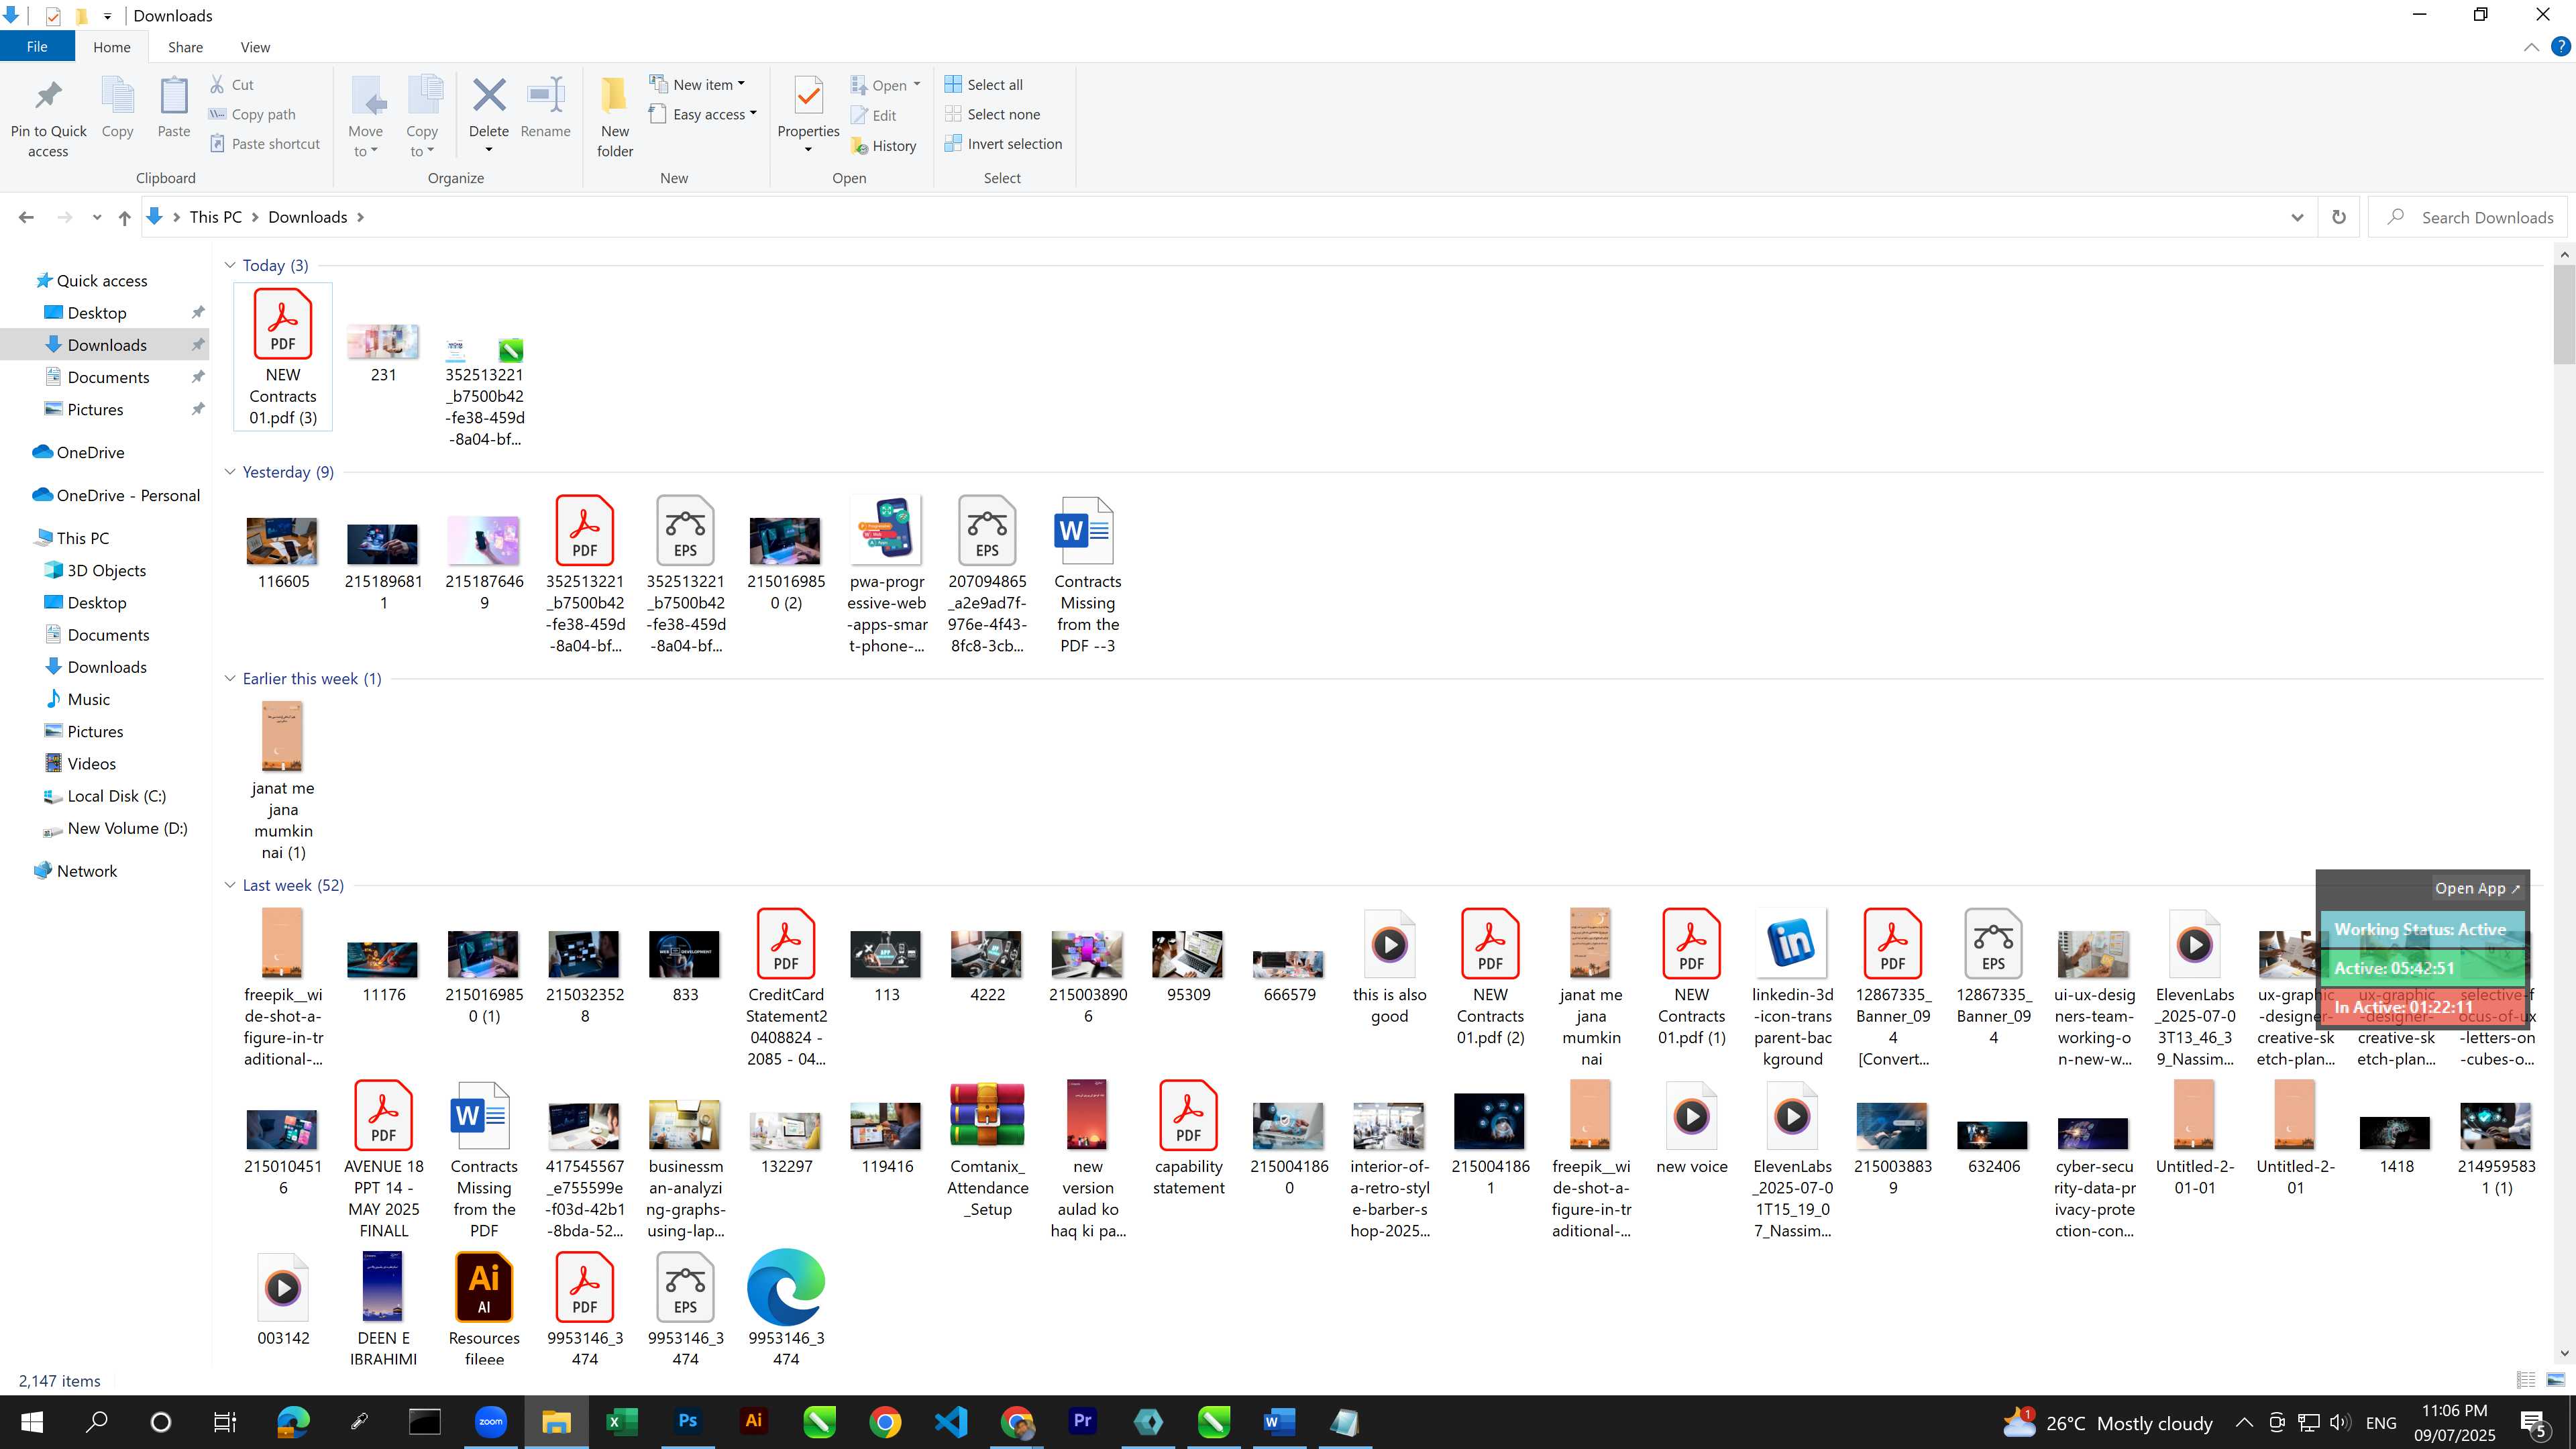2576x1449 pixels.
Task: Open the Easy access dropdown
Action: click(703, 114)
